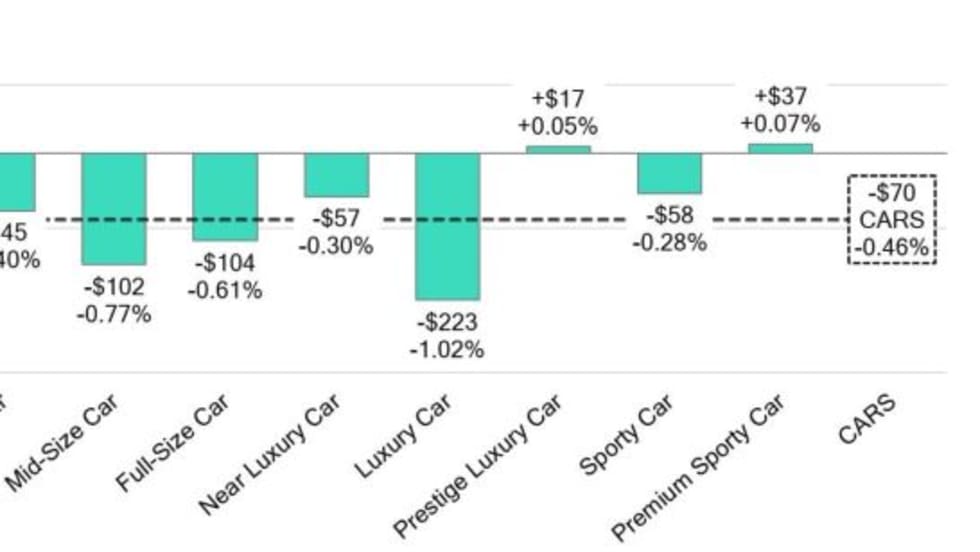Select the tall Luxury Car bar
This screenshot has height=552, width=980.
(x=448, y=226)
